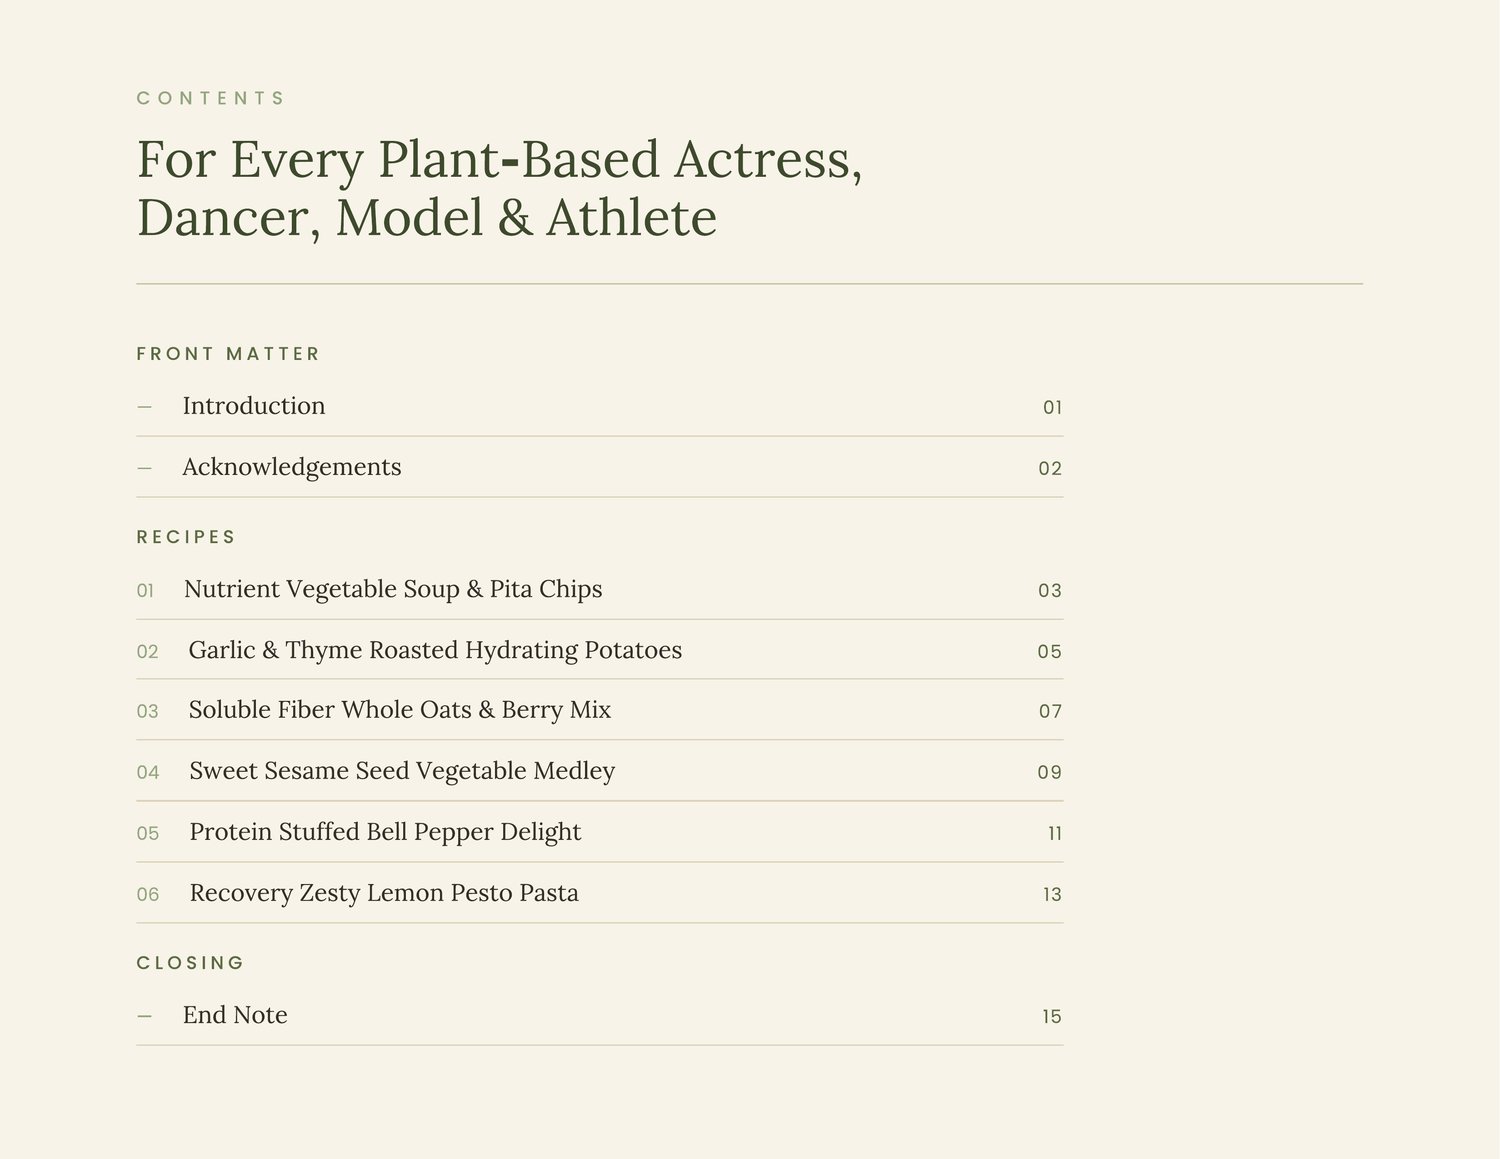Click recipe index 04 before Sweet Sesame

tap(148, 772)
